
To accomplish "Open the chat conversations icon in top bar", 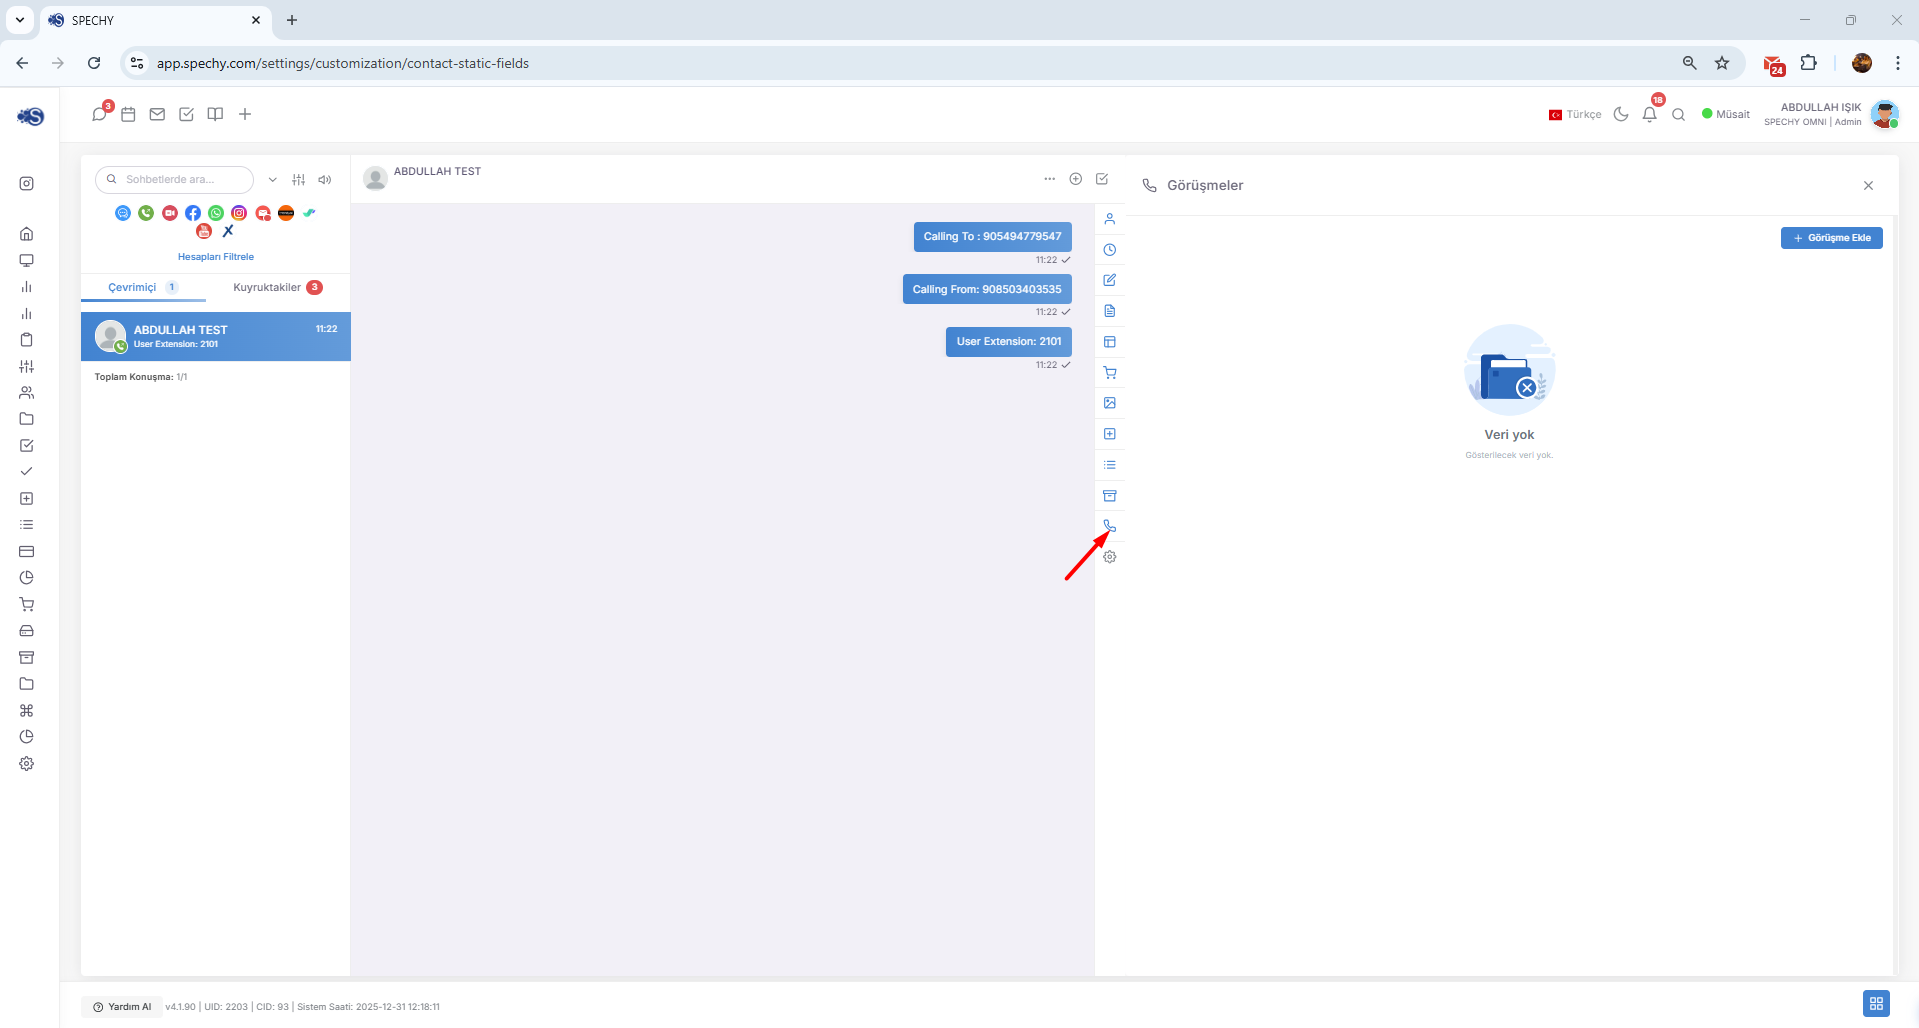I will pos(99,114).
